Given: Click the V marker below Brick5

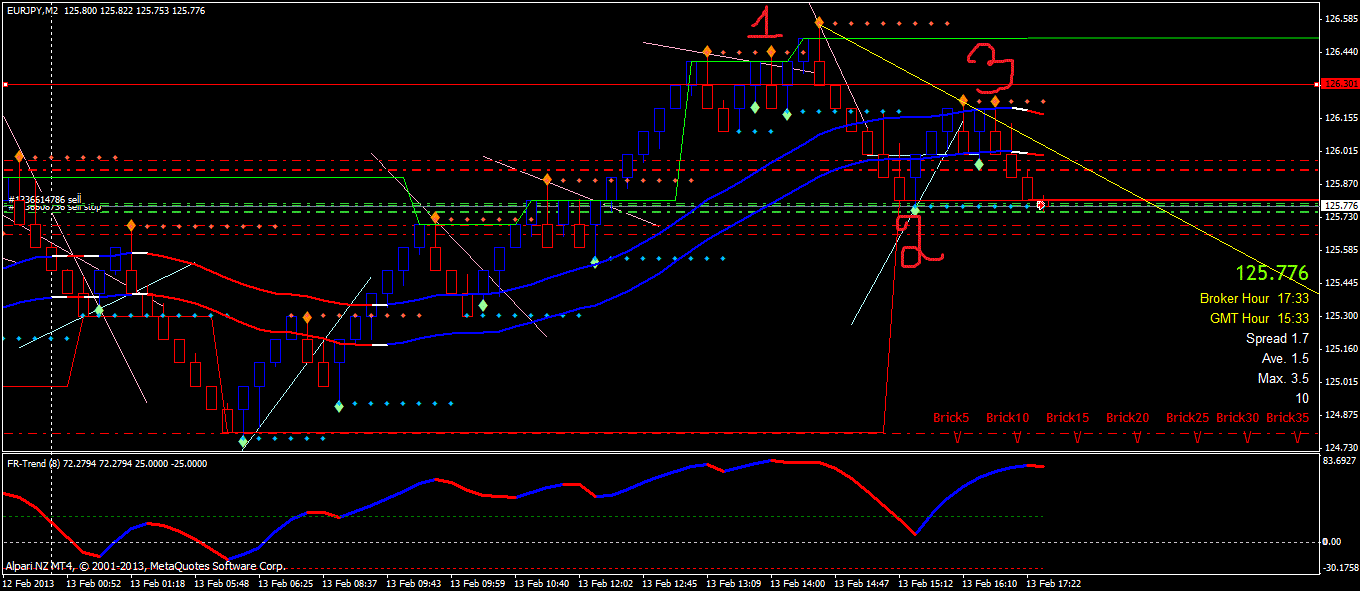Looking at the screenshot, I should [958, 438].
